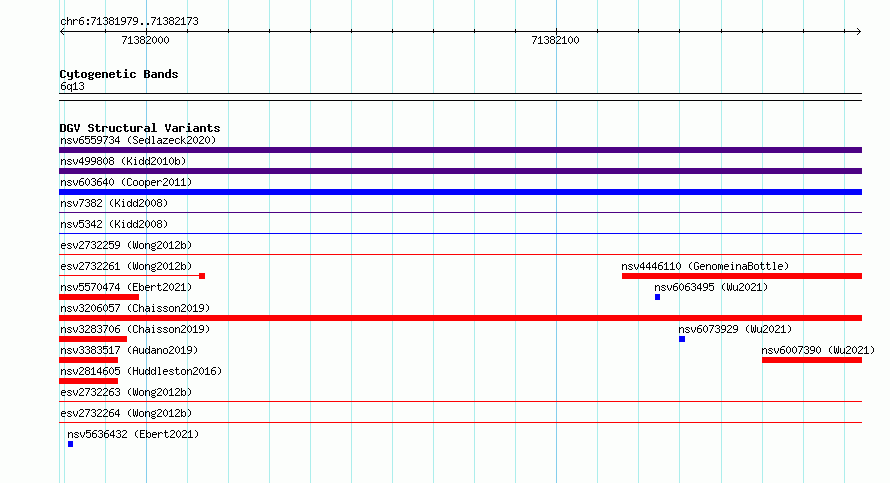This screenshot has height=483, width=890.
Task: Select the red bar under nsv4446110
Action: point(742,276)
